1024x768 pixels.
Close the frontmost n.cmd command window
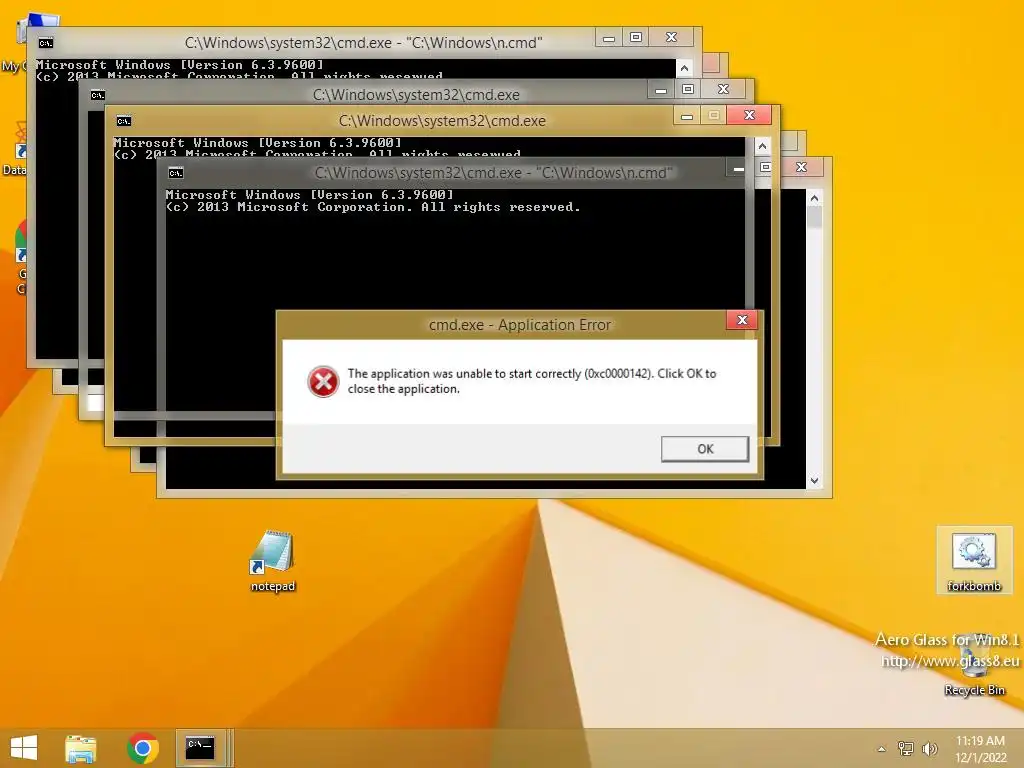pyautogui.click(x=801, y=167)
